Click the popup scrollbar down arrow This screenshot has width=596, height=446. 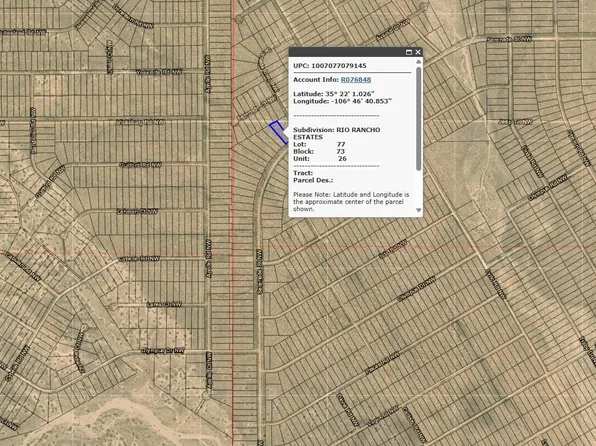click(418, 210)
